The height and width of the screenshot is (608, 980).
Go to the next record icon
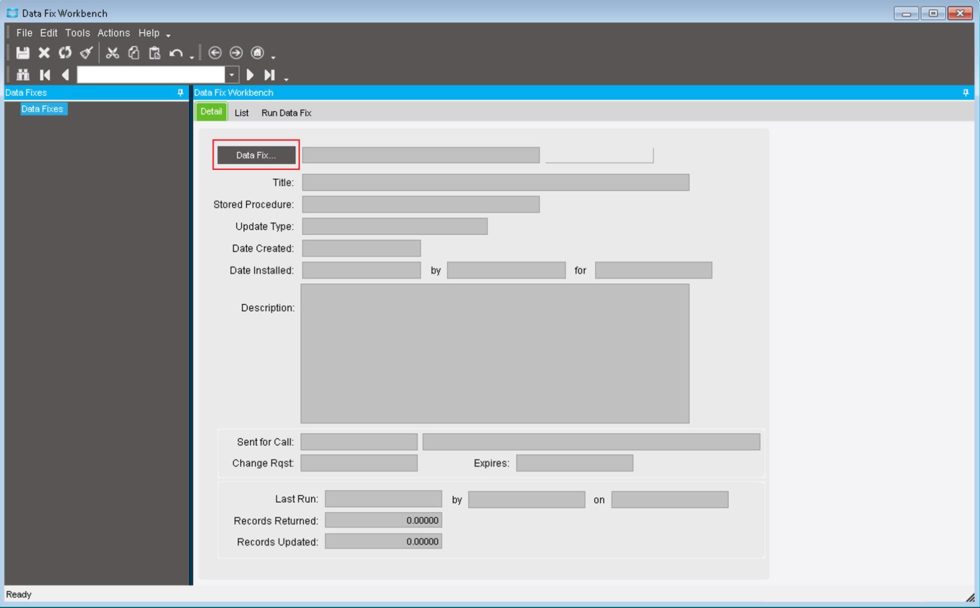click(x=250, y=75)
